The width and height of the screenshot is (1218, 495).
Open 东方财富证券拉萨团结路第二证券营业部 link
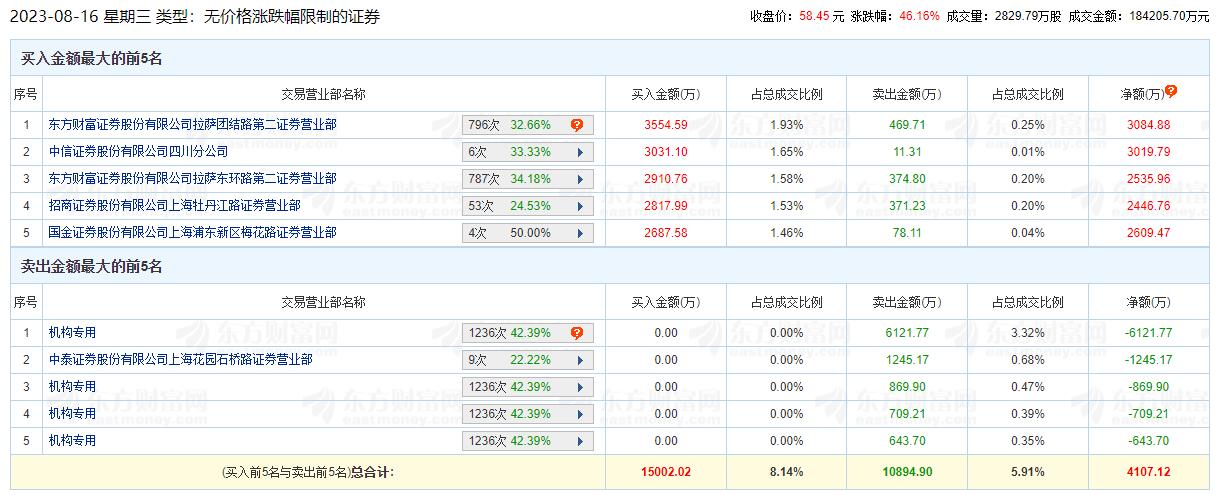192,125
